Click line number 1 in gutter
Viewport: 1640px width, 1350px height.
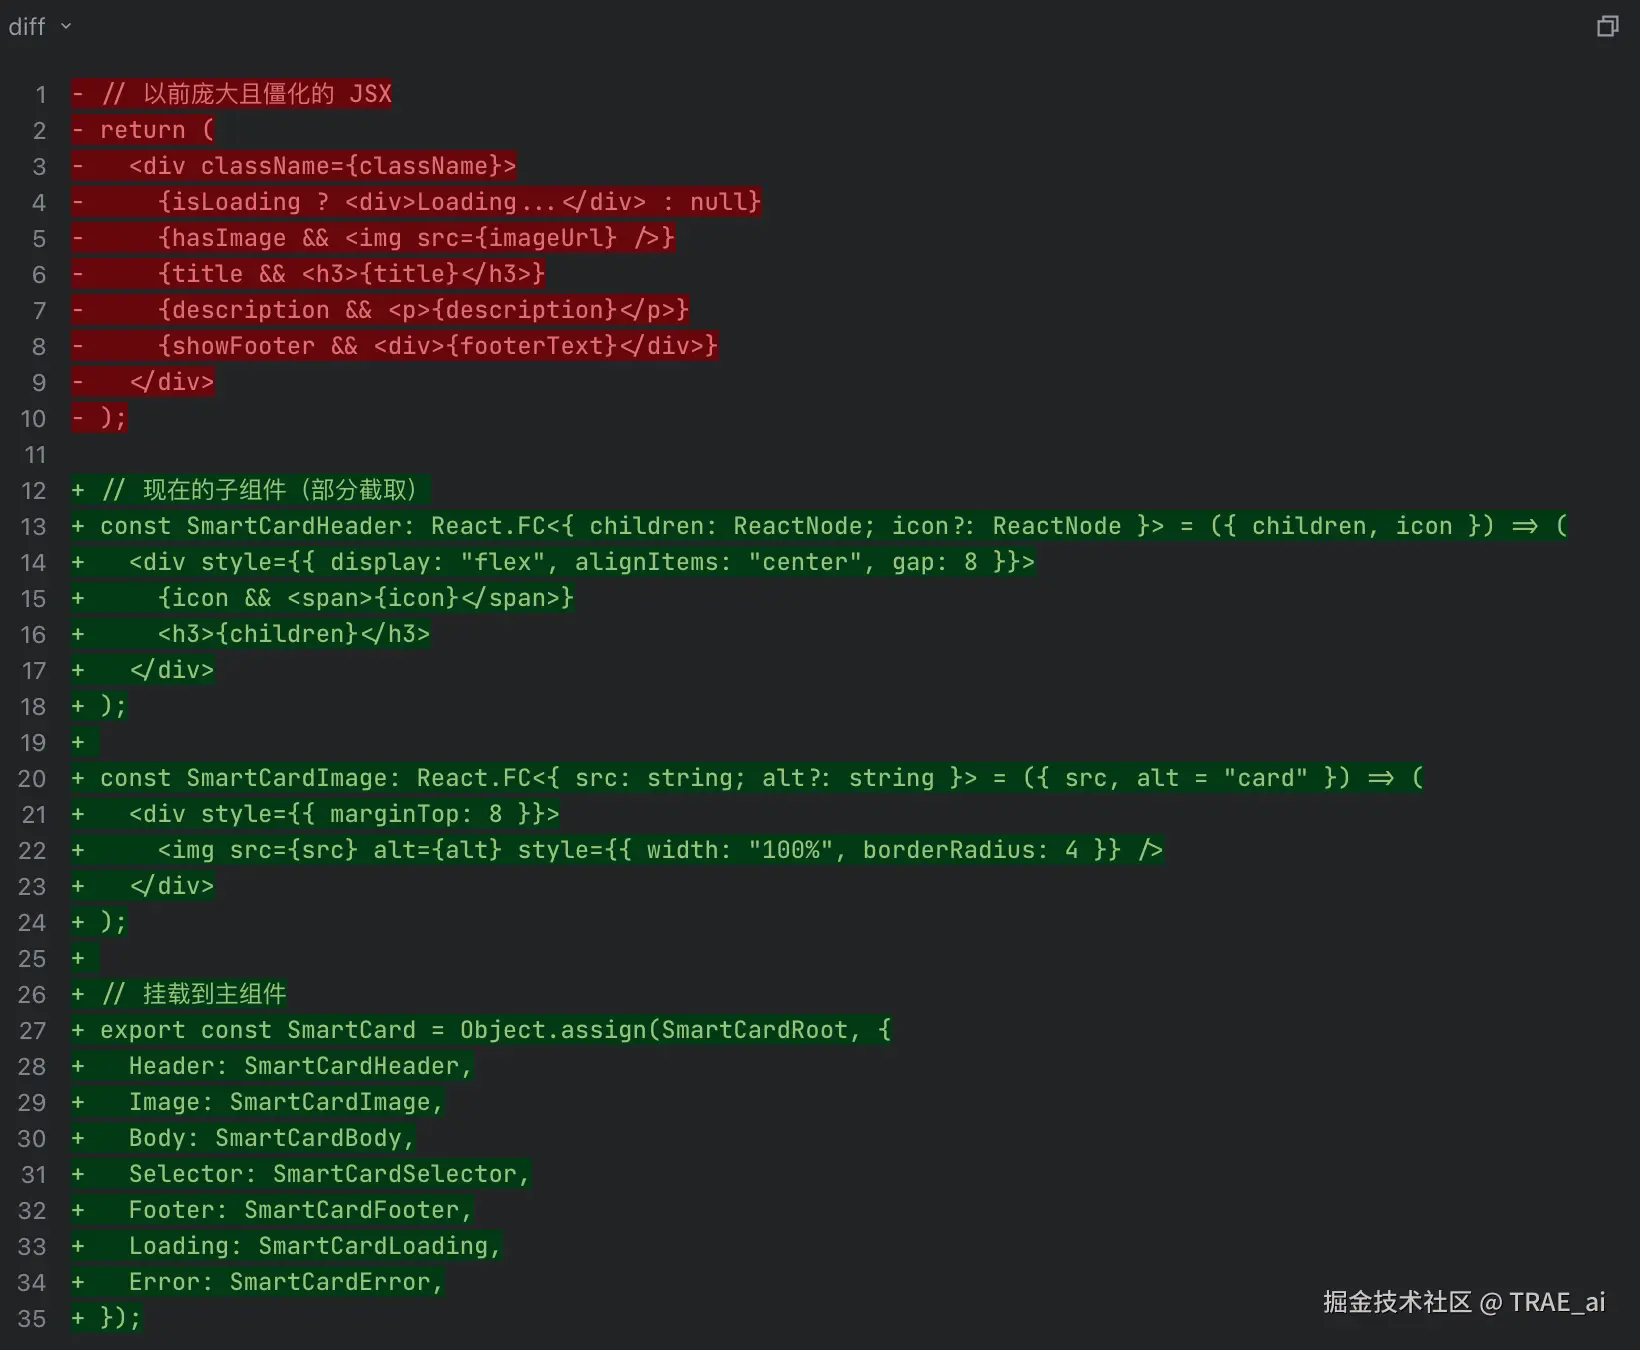pyautogui.click(x=40, y=94)
